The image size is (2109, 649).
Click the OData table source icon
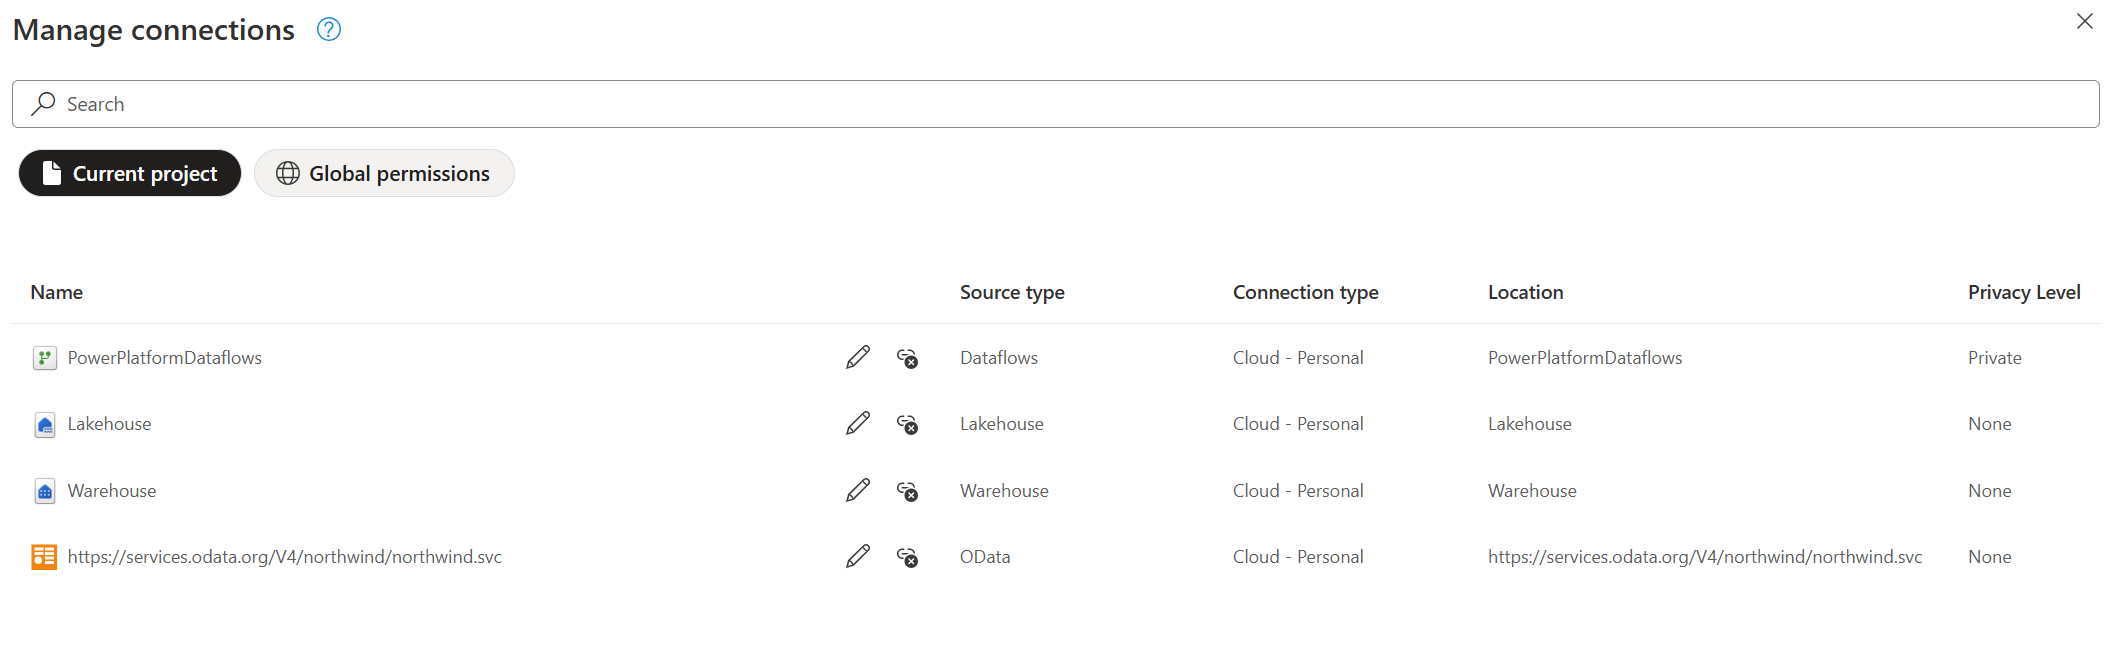(44, 557)
